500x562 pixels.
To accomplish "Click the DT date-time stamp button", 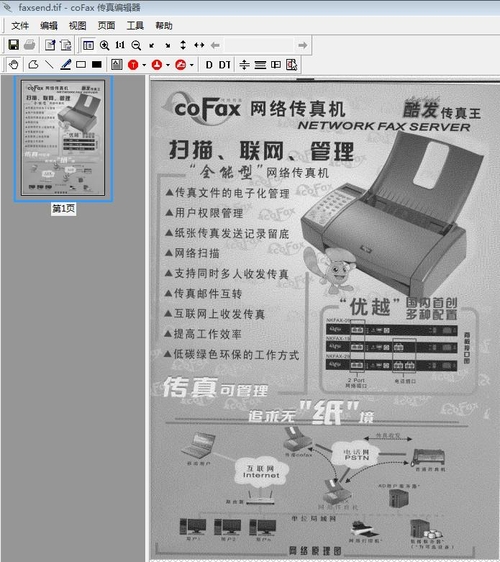I will click(225, 65).
